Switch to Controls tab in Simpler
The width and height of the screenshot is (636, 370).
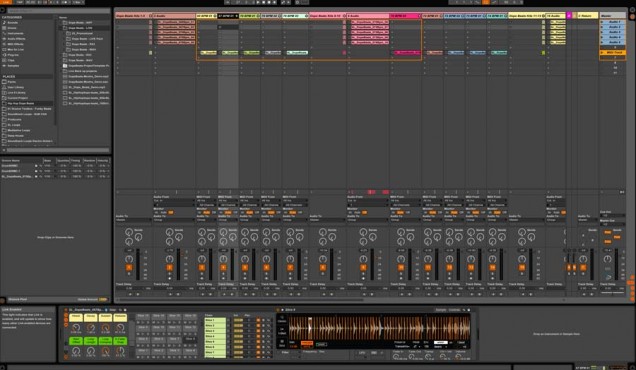click(x=454, y=310)
